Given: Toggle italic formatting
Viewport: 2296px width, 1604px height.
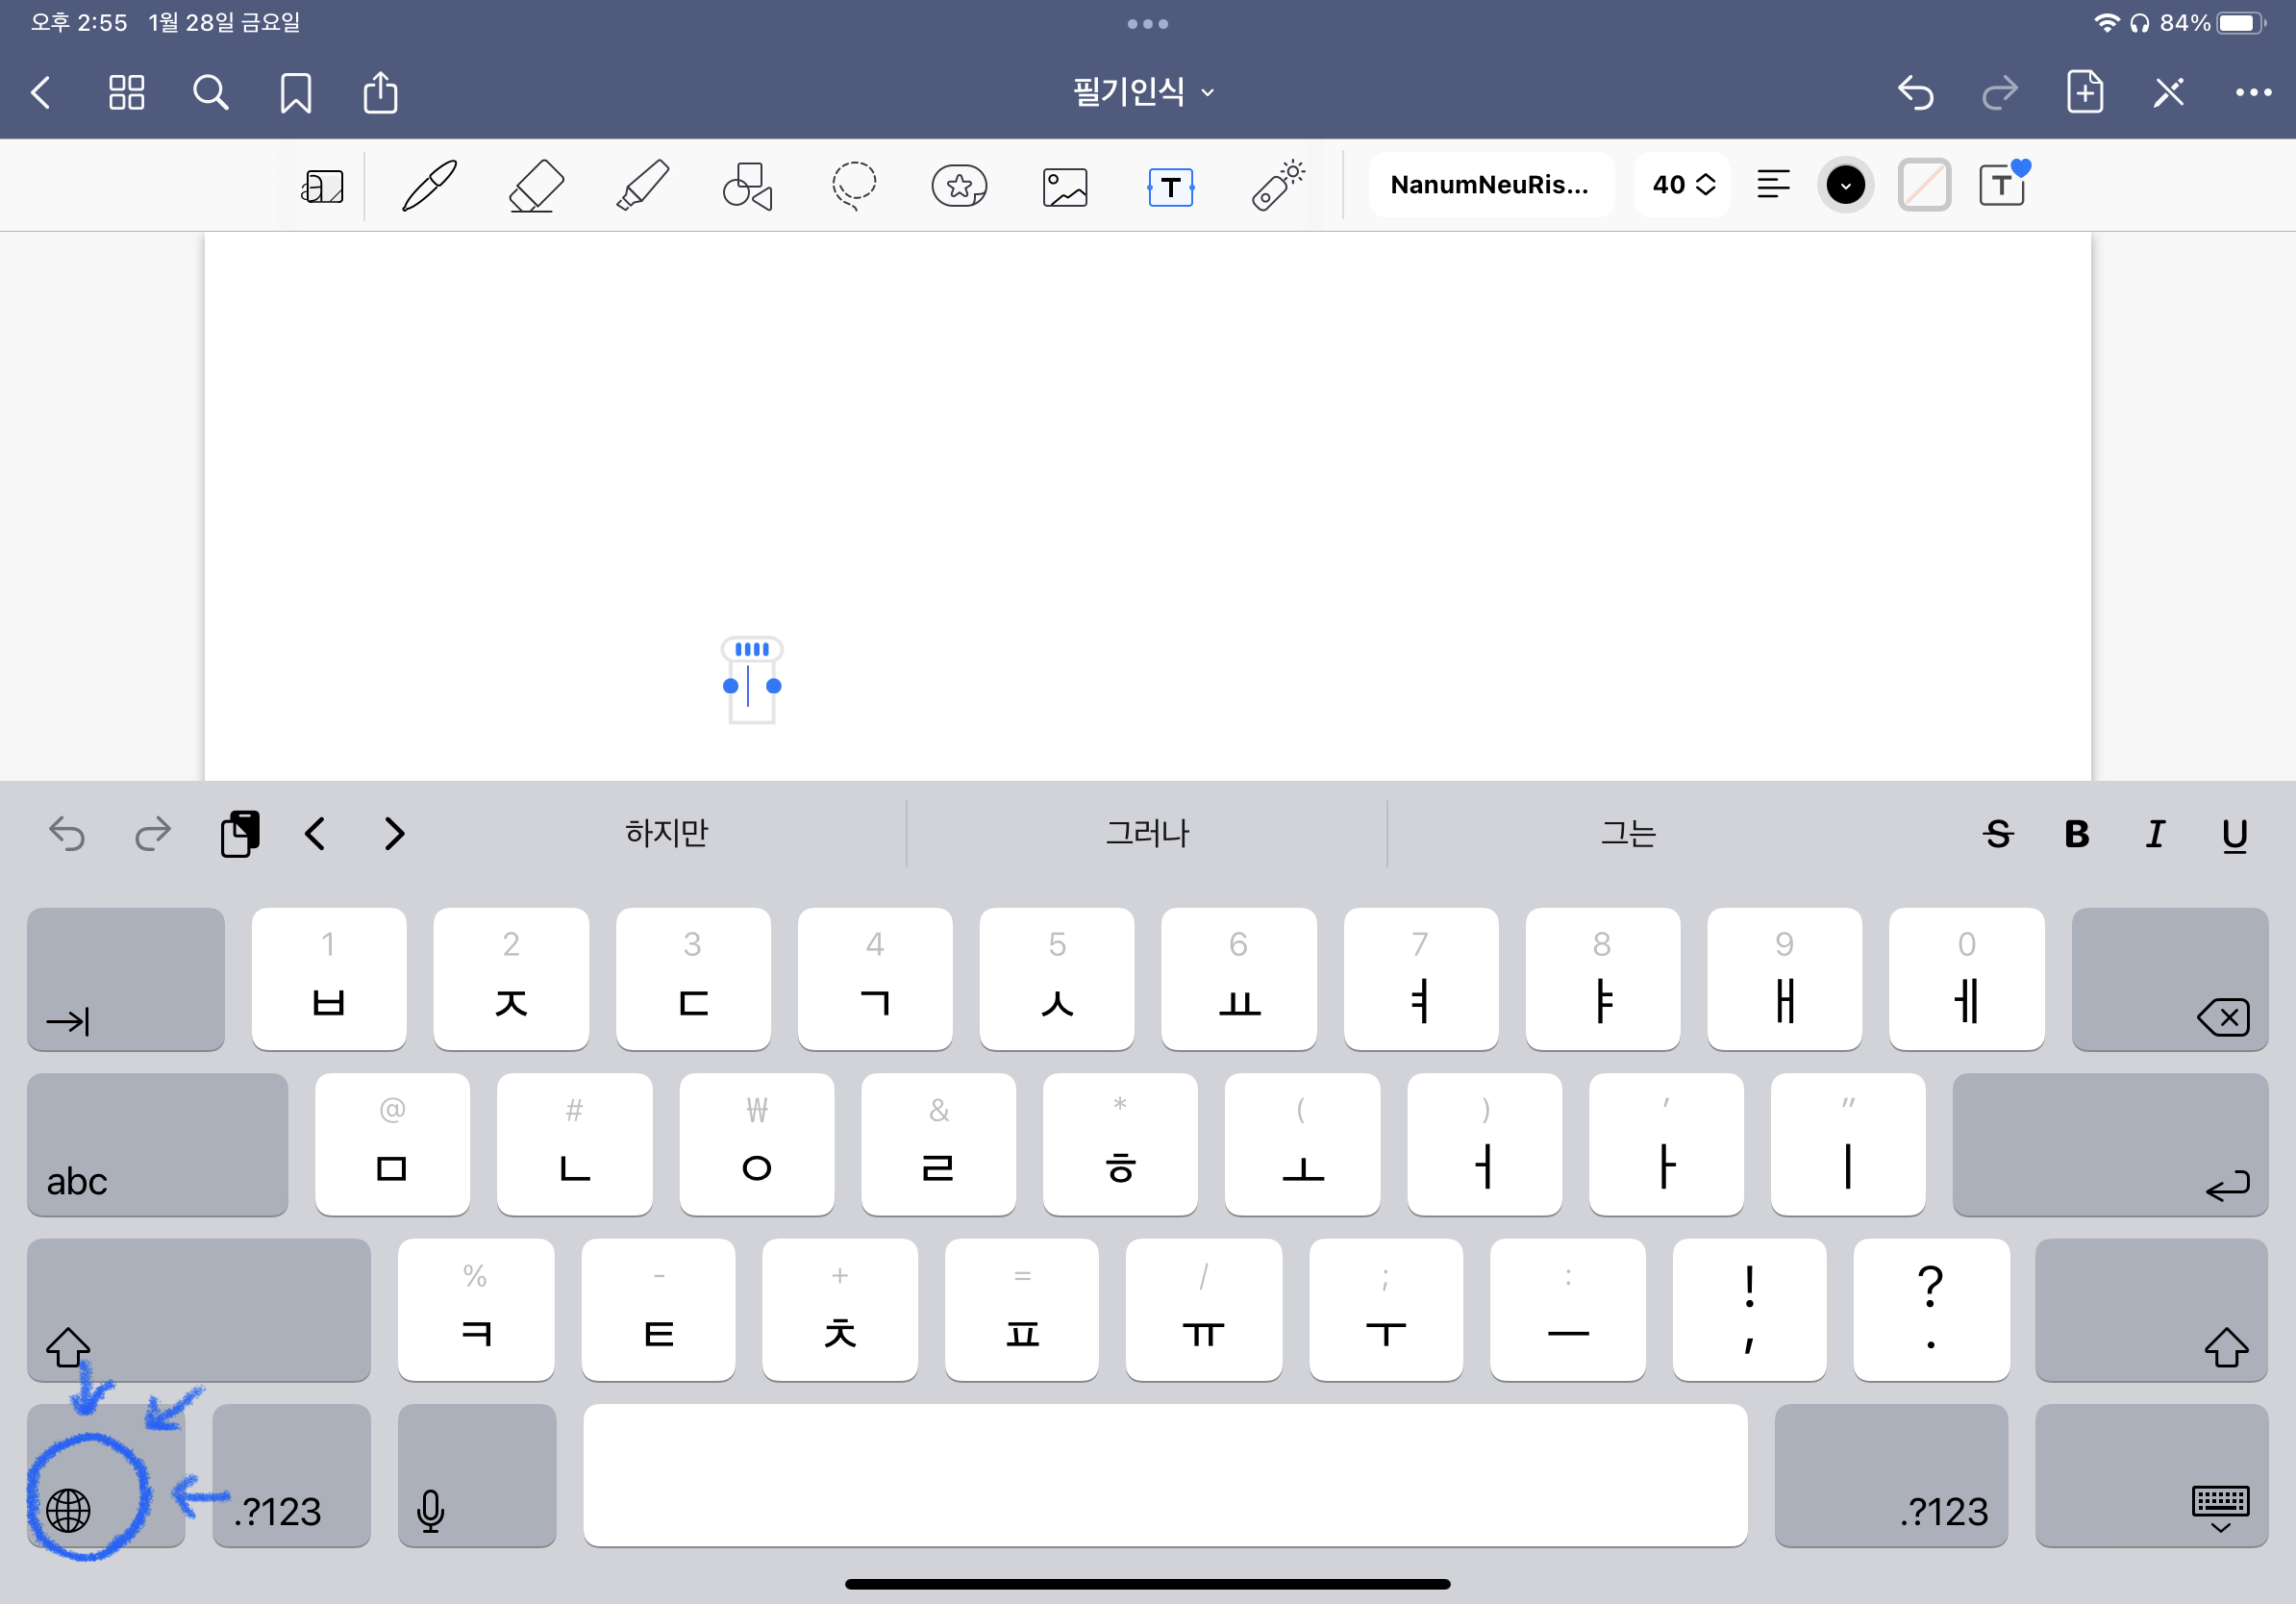Looking at the screenshot, I should click(x=2155, y=834).
